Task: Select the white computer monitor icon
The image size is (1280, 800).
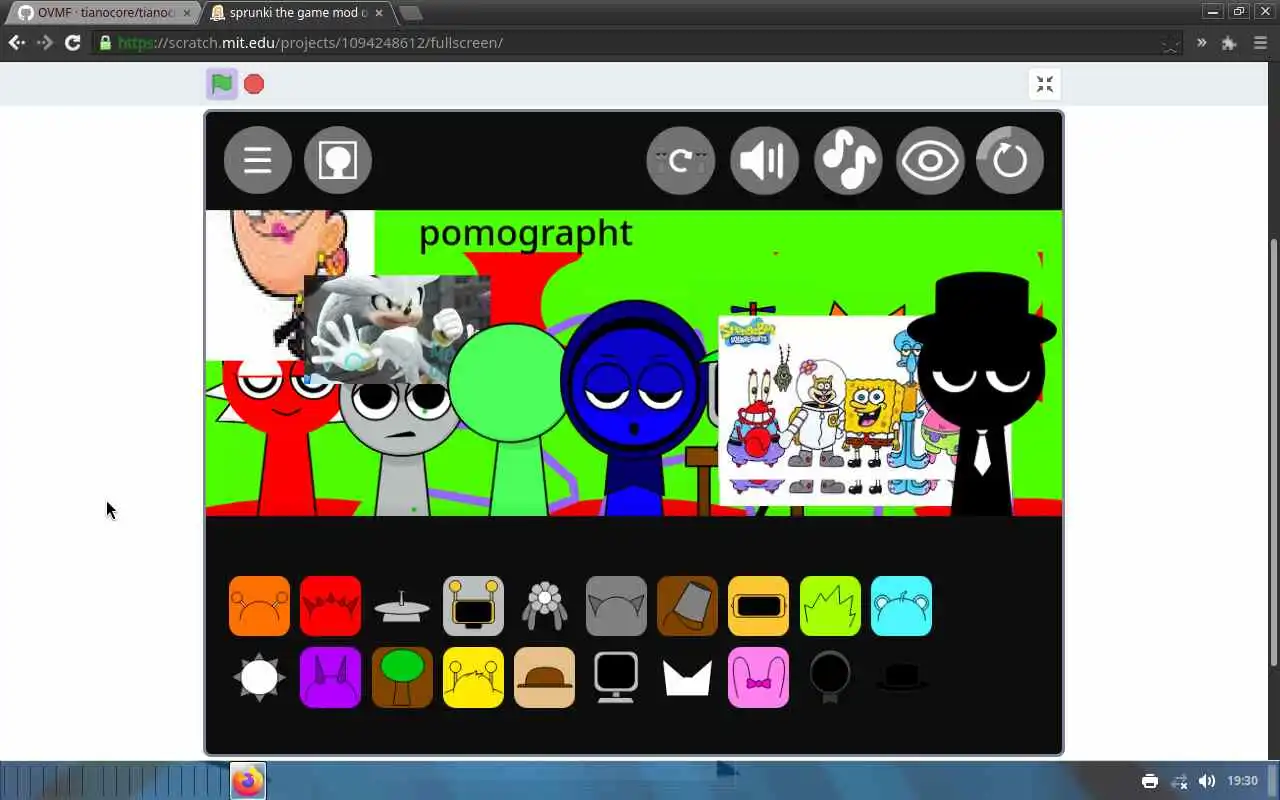Action: [616, 677]
